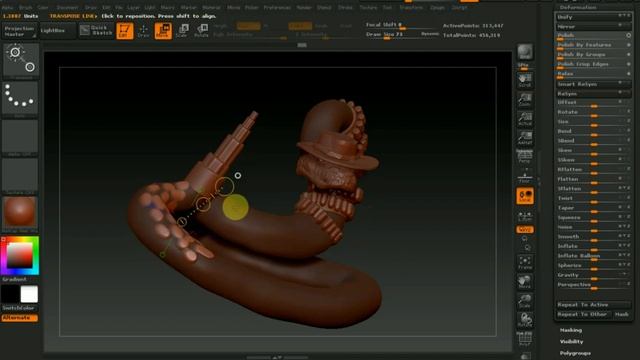Select the Move transpose button in top shelf
This screenshot has width=640, height=360.
[163, 31]
